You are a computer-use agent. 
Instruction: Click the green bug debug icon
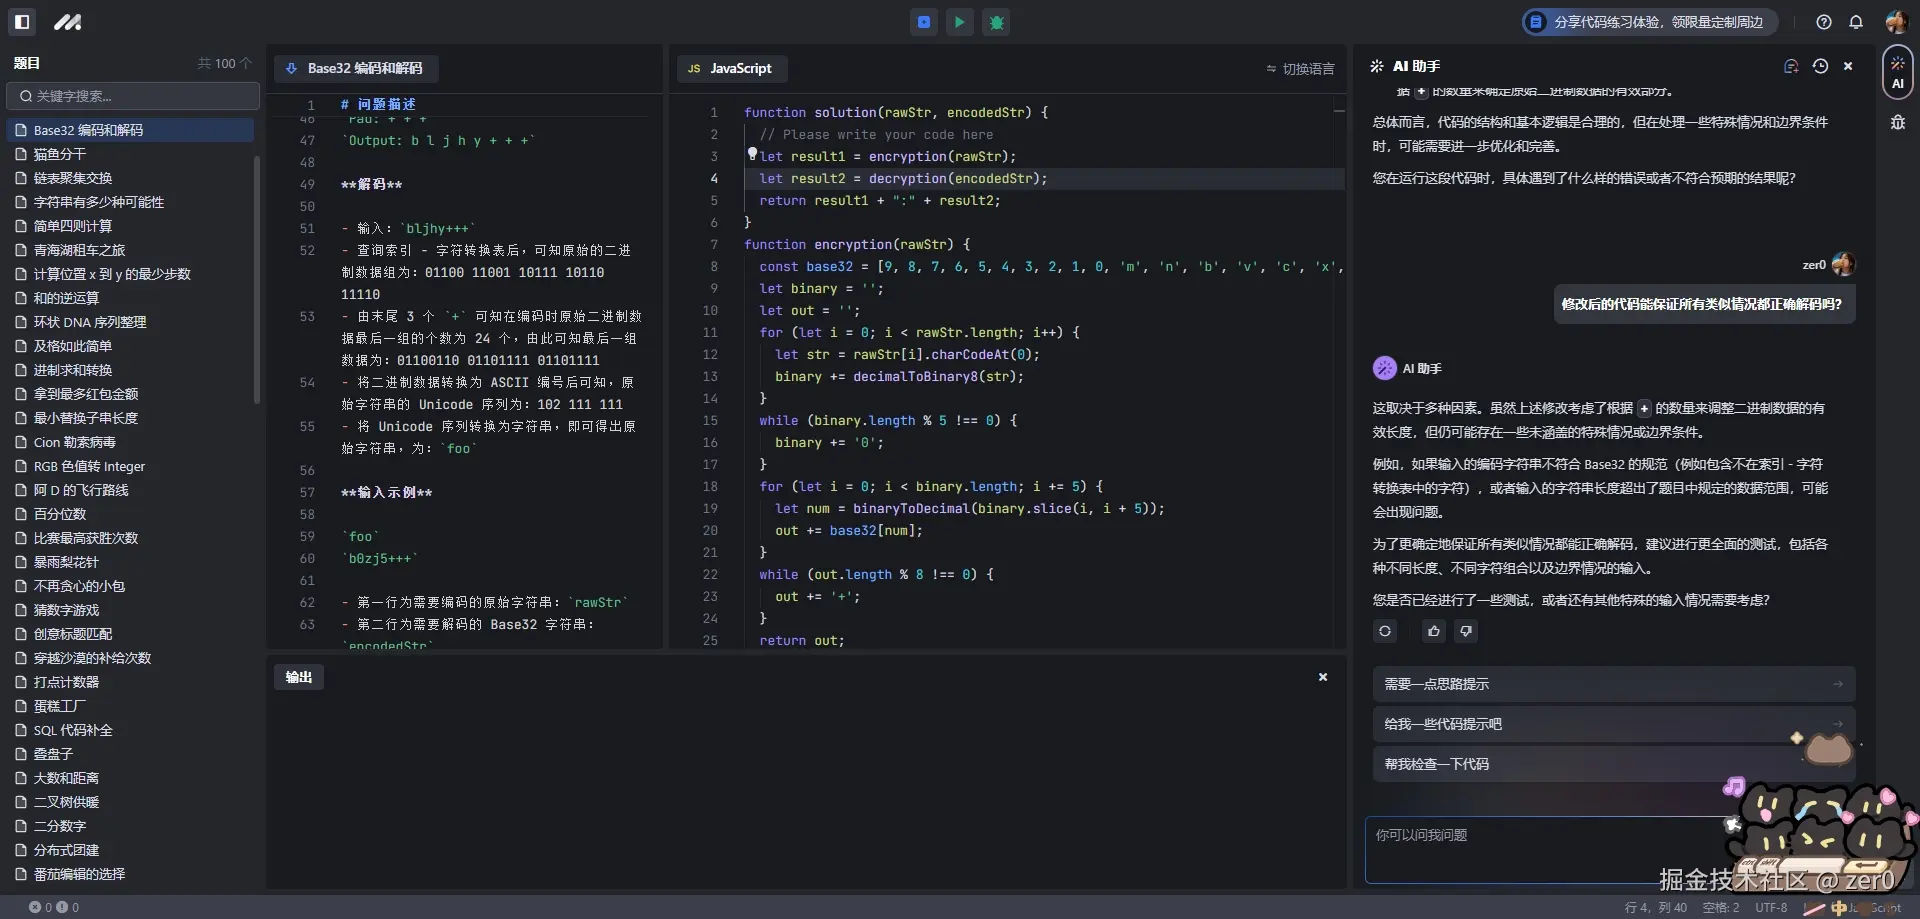click(996, 22)
